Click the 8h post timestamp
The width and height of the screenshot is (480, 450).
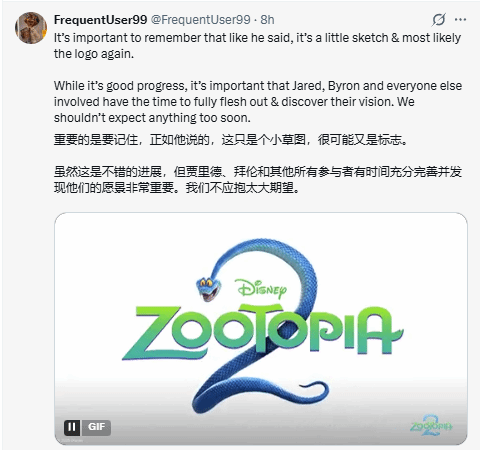coord(267,20)
